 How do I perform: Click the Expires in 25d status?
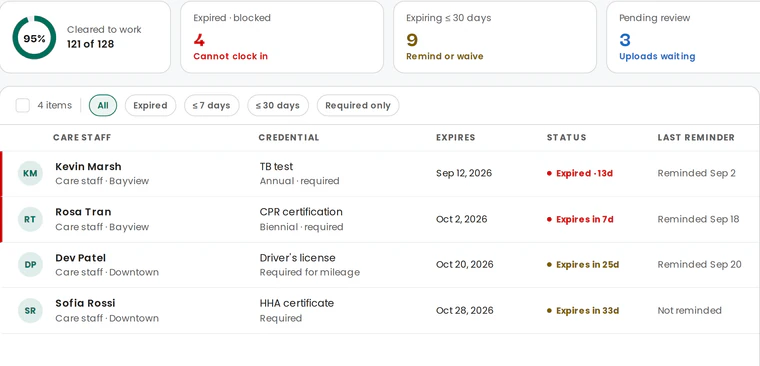(583, 265)
